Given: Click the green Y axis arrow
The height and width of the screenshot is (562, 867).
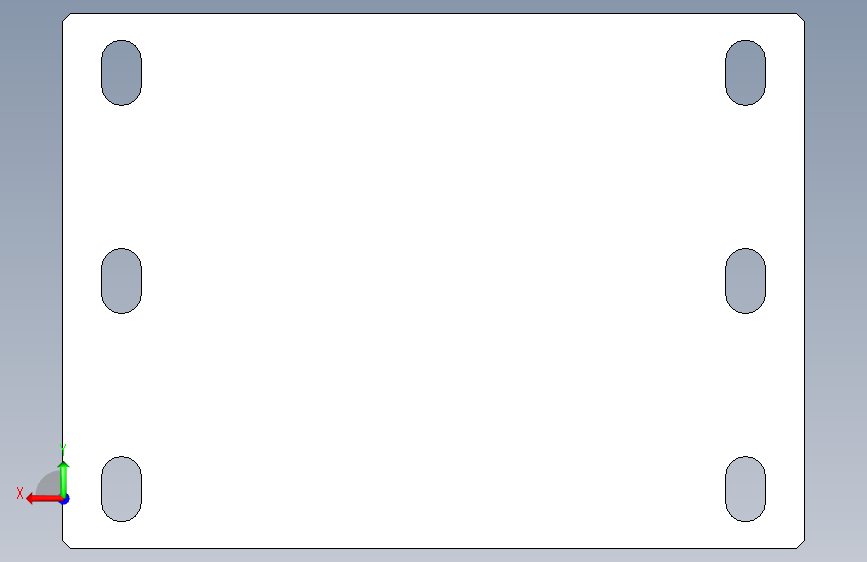Looking at the screenshot, I should pyautogui.click(x=64, y=478).
